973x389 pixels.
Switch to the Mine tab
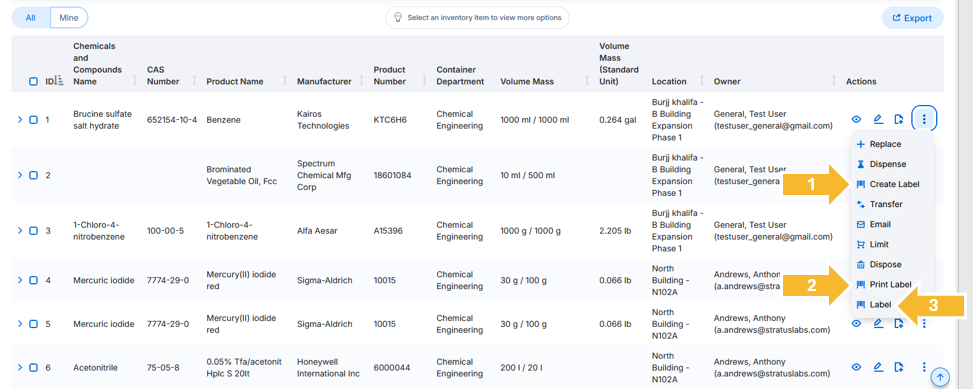click(69, 18)
